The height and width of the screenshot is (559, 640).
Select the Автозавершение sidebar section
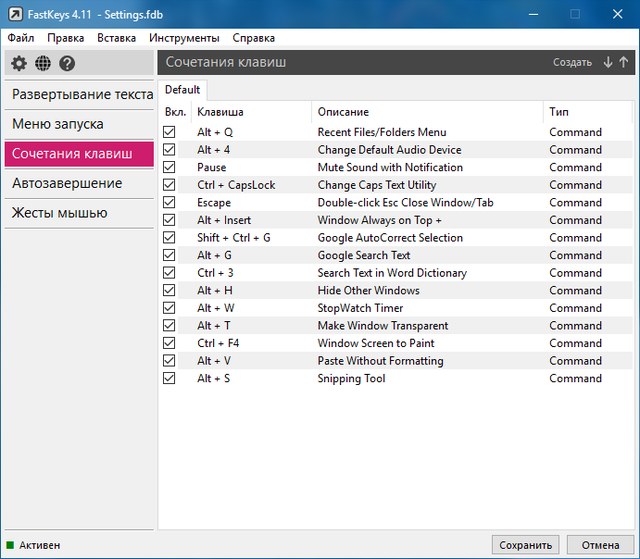pyautogui.click(x=67, y=183)
